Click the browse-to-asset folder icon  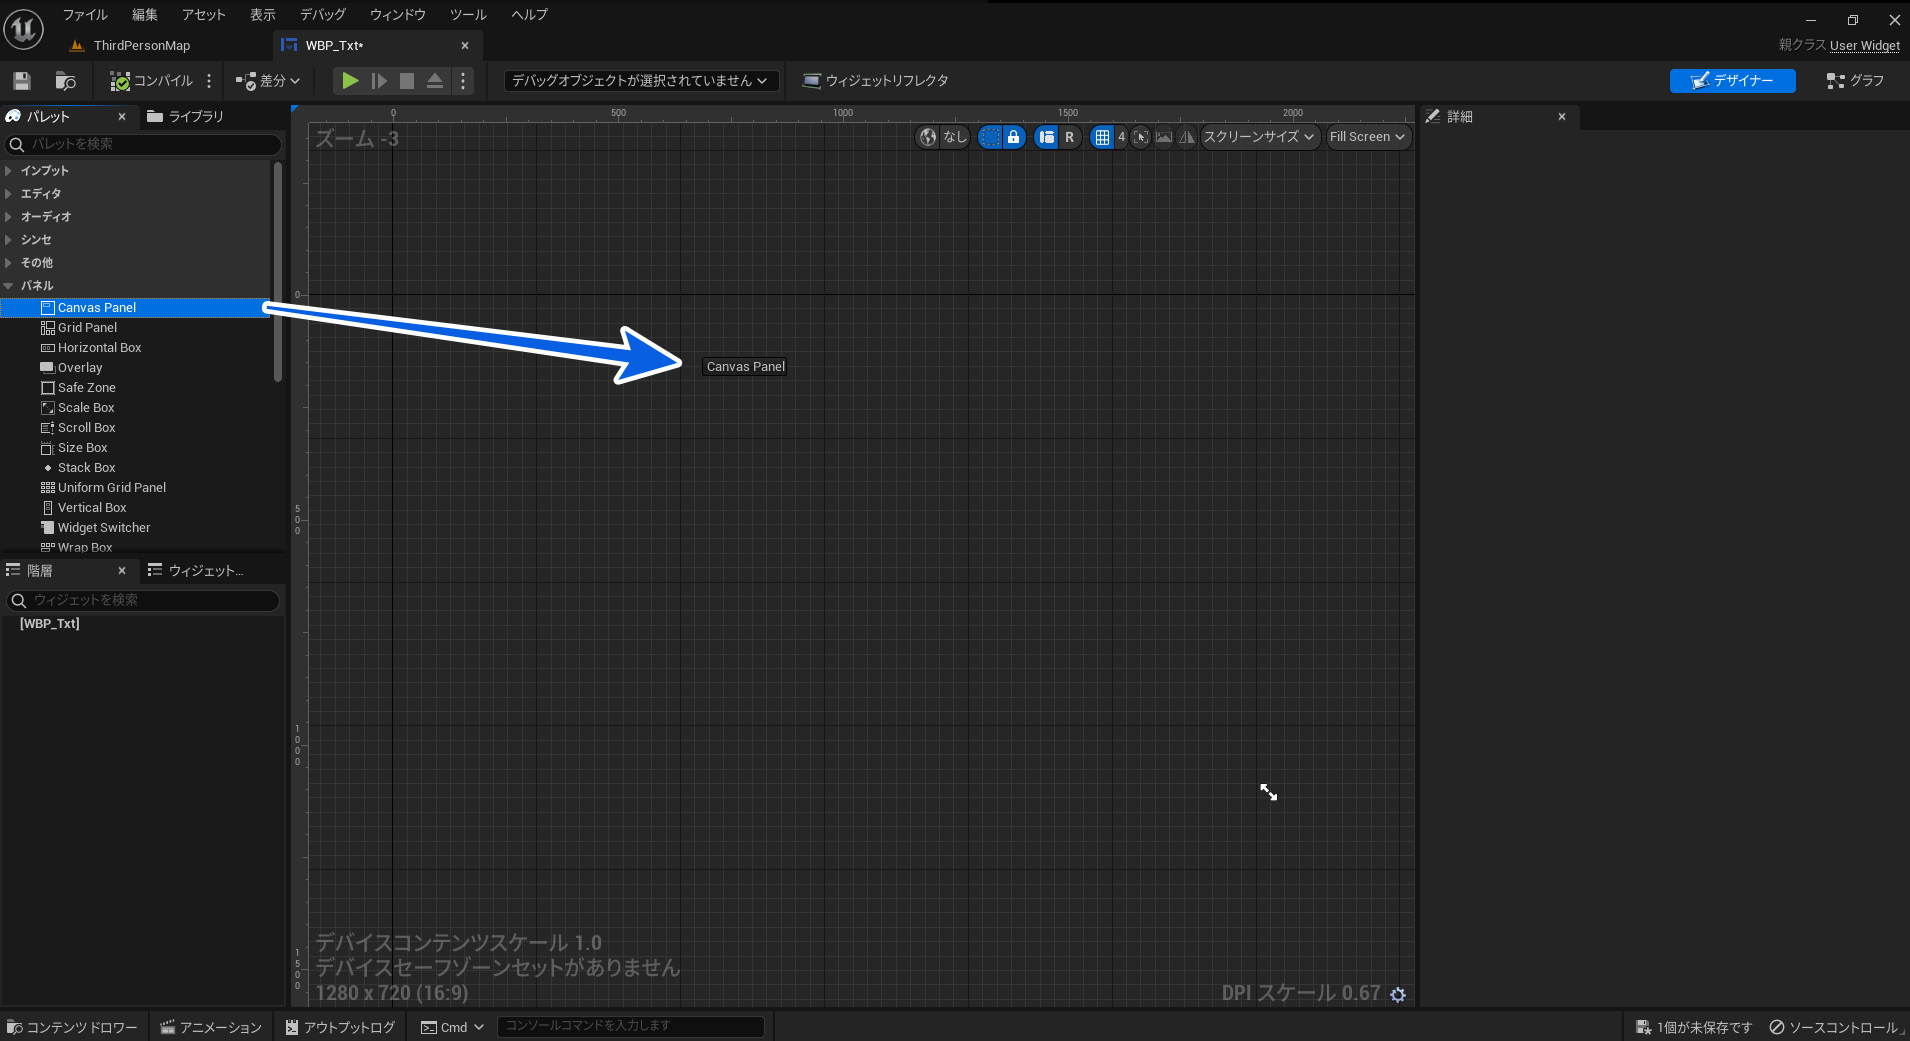coord(65,81)
